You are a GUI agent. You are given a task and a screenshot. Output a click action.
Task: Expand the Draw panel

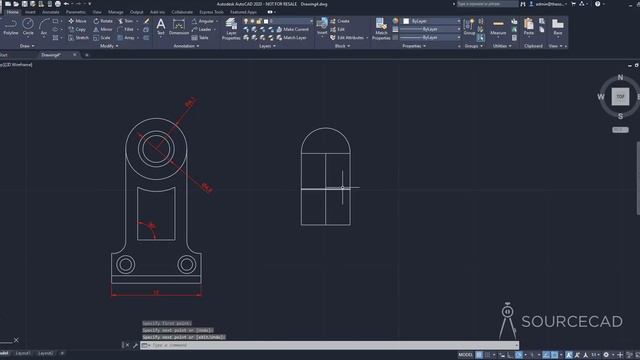pyautogui.click(x=27, y=46)
